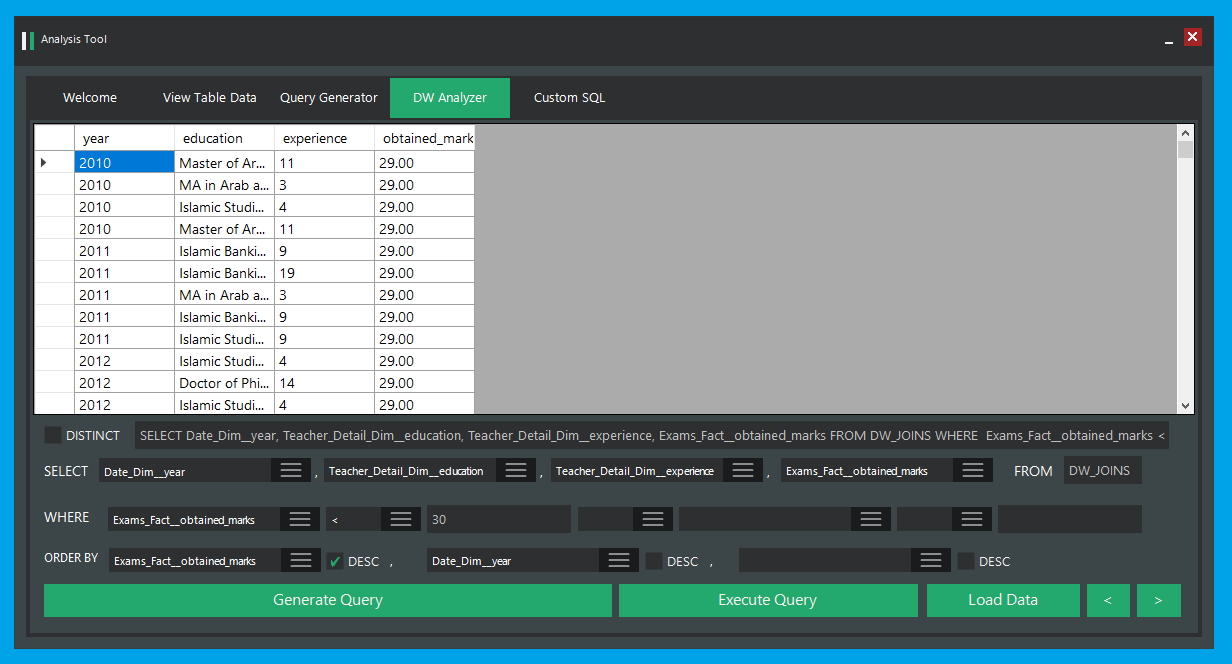The width and height of the screenshot is (1232, 664).
Task: Open the Date_Dim__year SELECT column dropdown
Action: tap(290, 471)
